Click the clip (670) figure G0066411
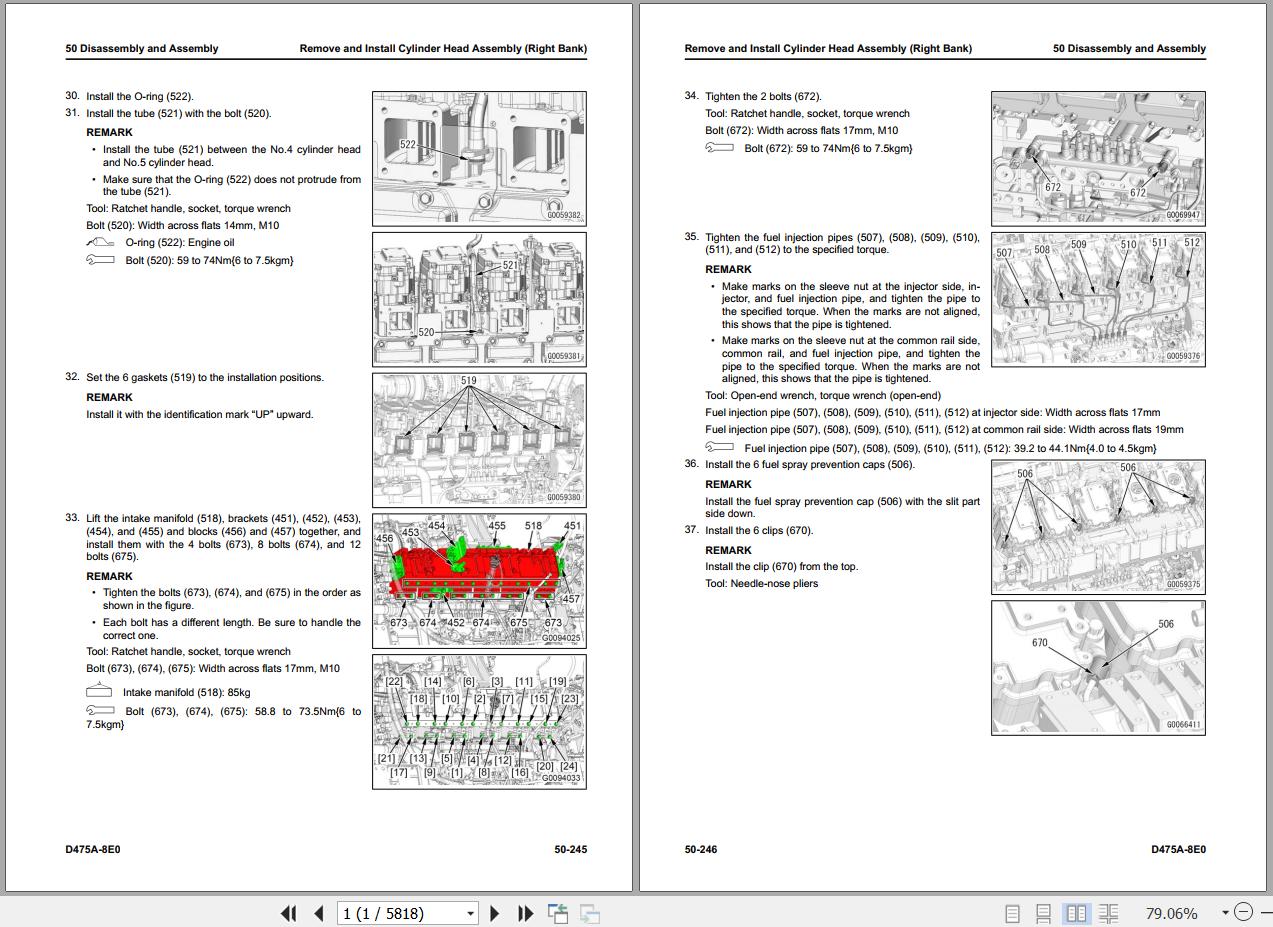The image size is (1273, 927). coord(1098,667)
